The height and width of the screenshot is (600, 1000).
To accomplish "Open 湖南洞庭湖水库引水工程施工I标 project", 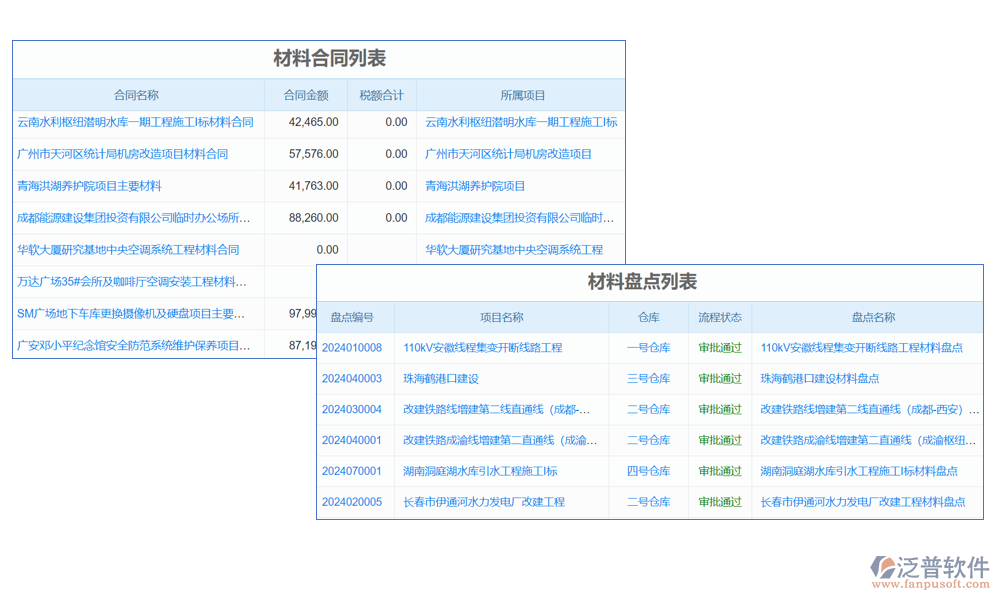I will pyautogui.click(x=480, y=471).
